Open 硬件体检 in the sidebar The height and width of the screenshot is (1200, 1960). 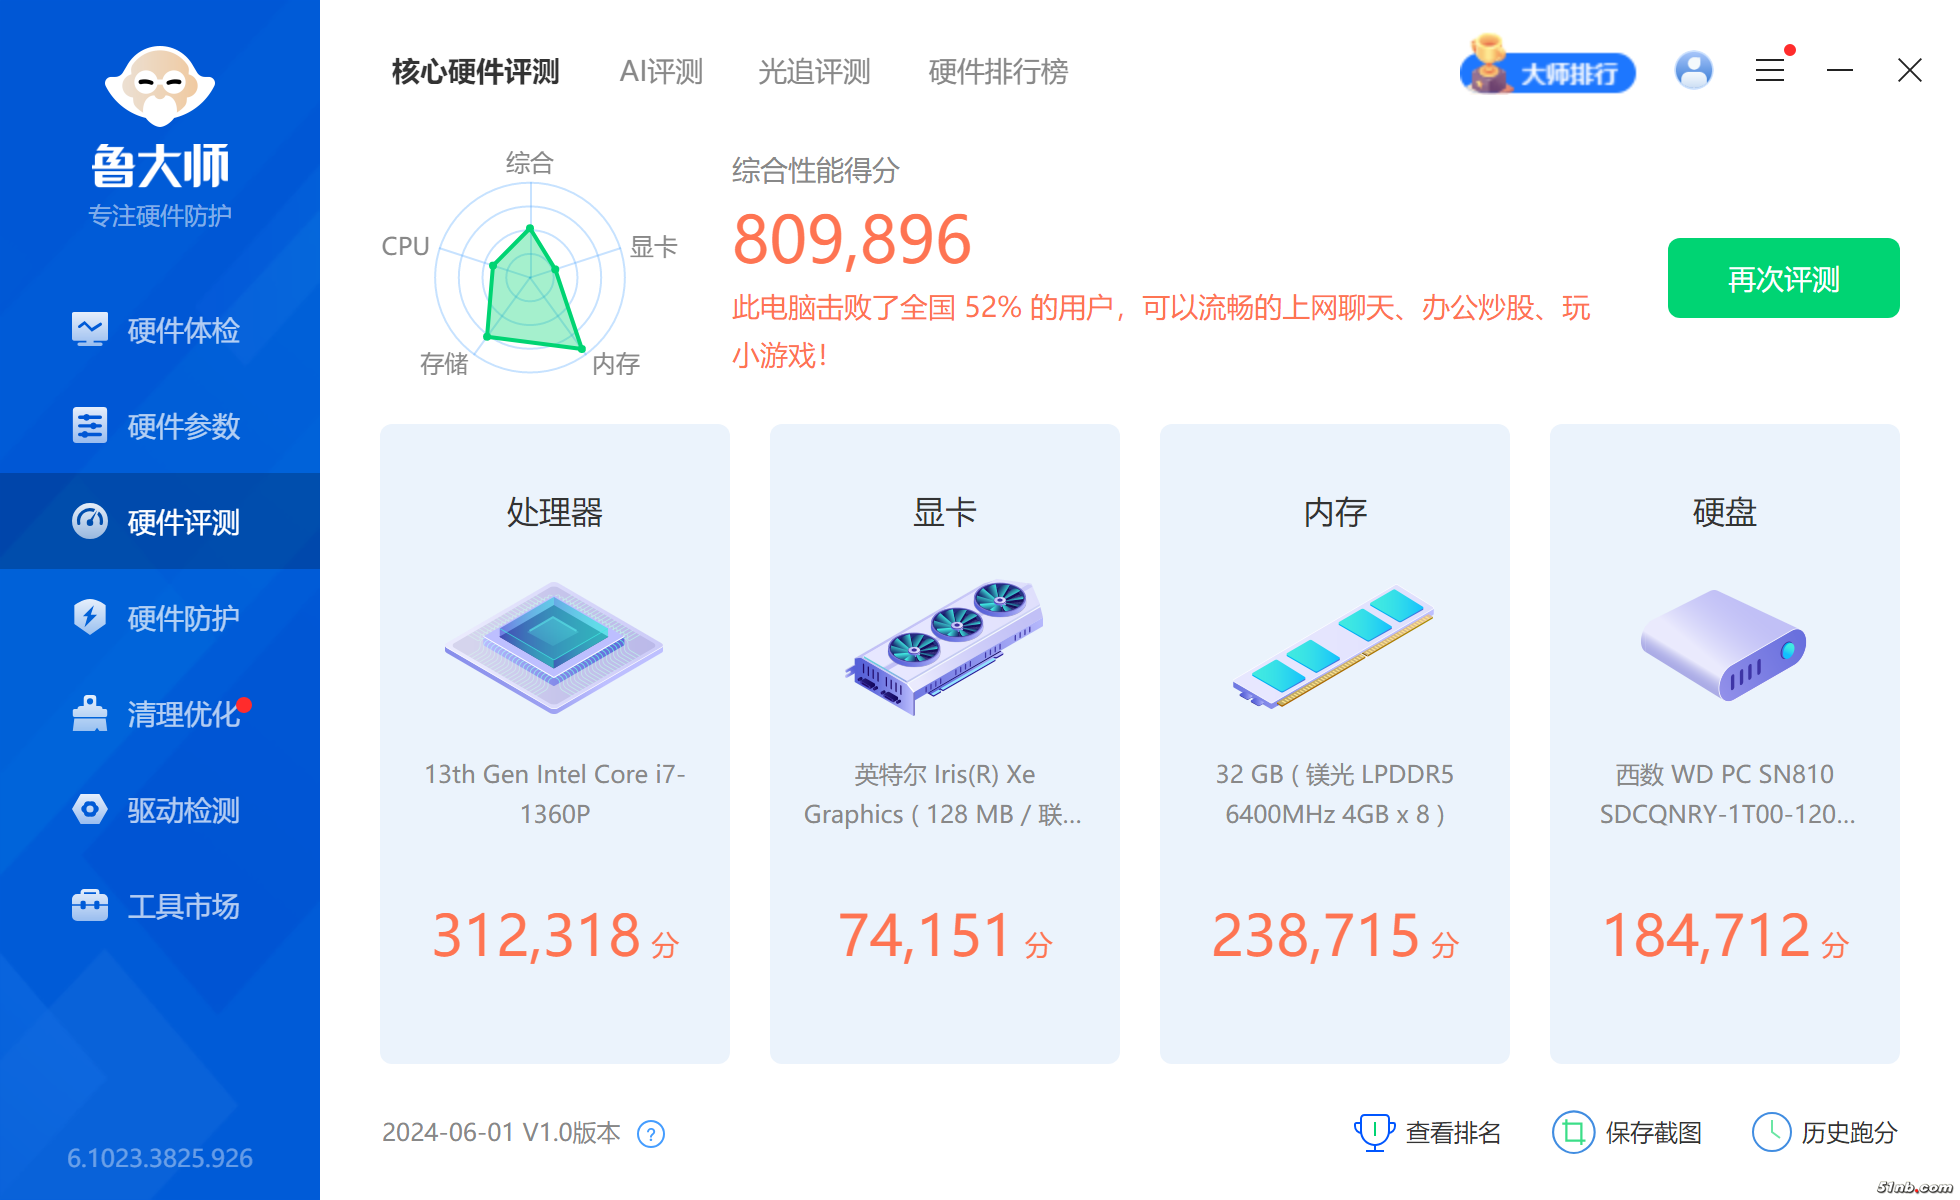pos(160,330)
